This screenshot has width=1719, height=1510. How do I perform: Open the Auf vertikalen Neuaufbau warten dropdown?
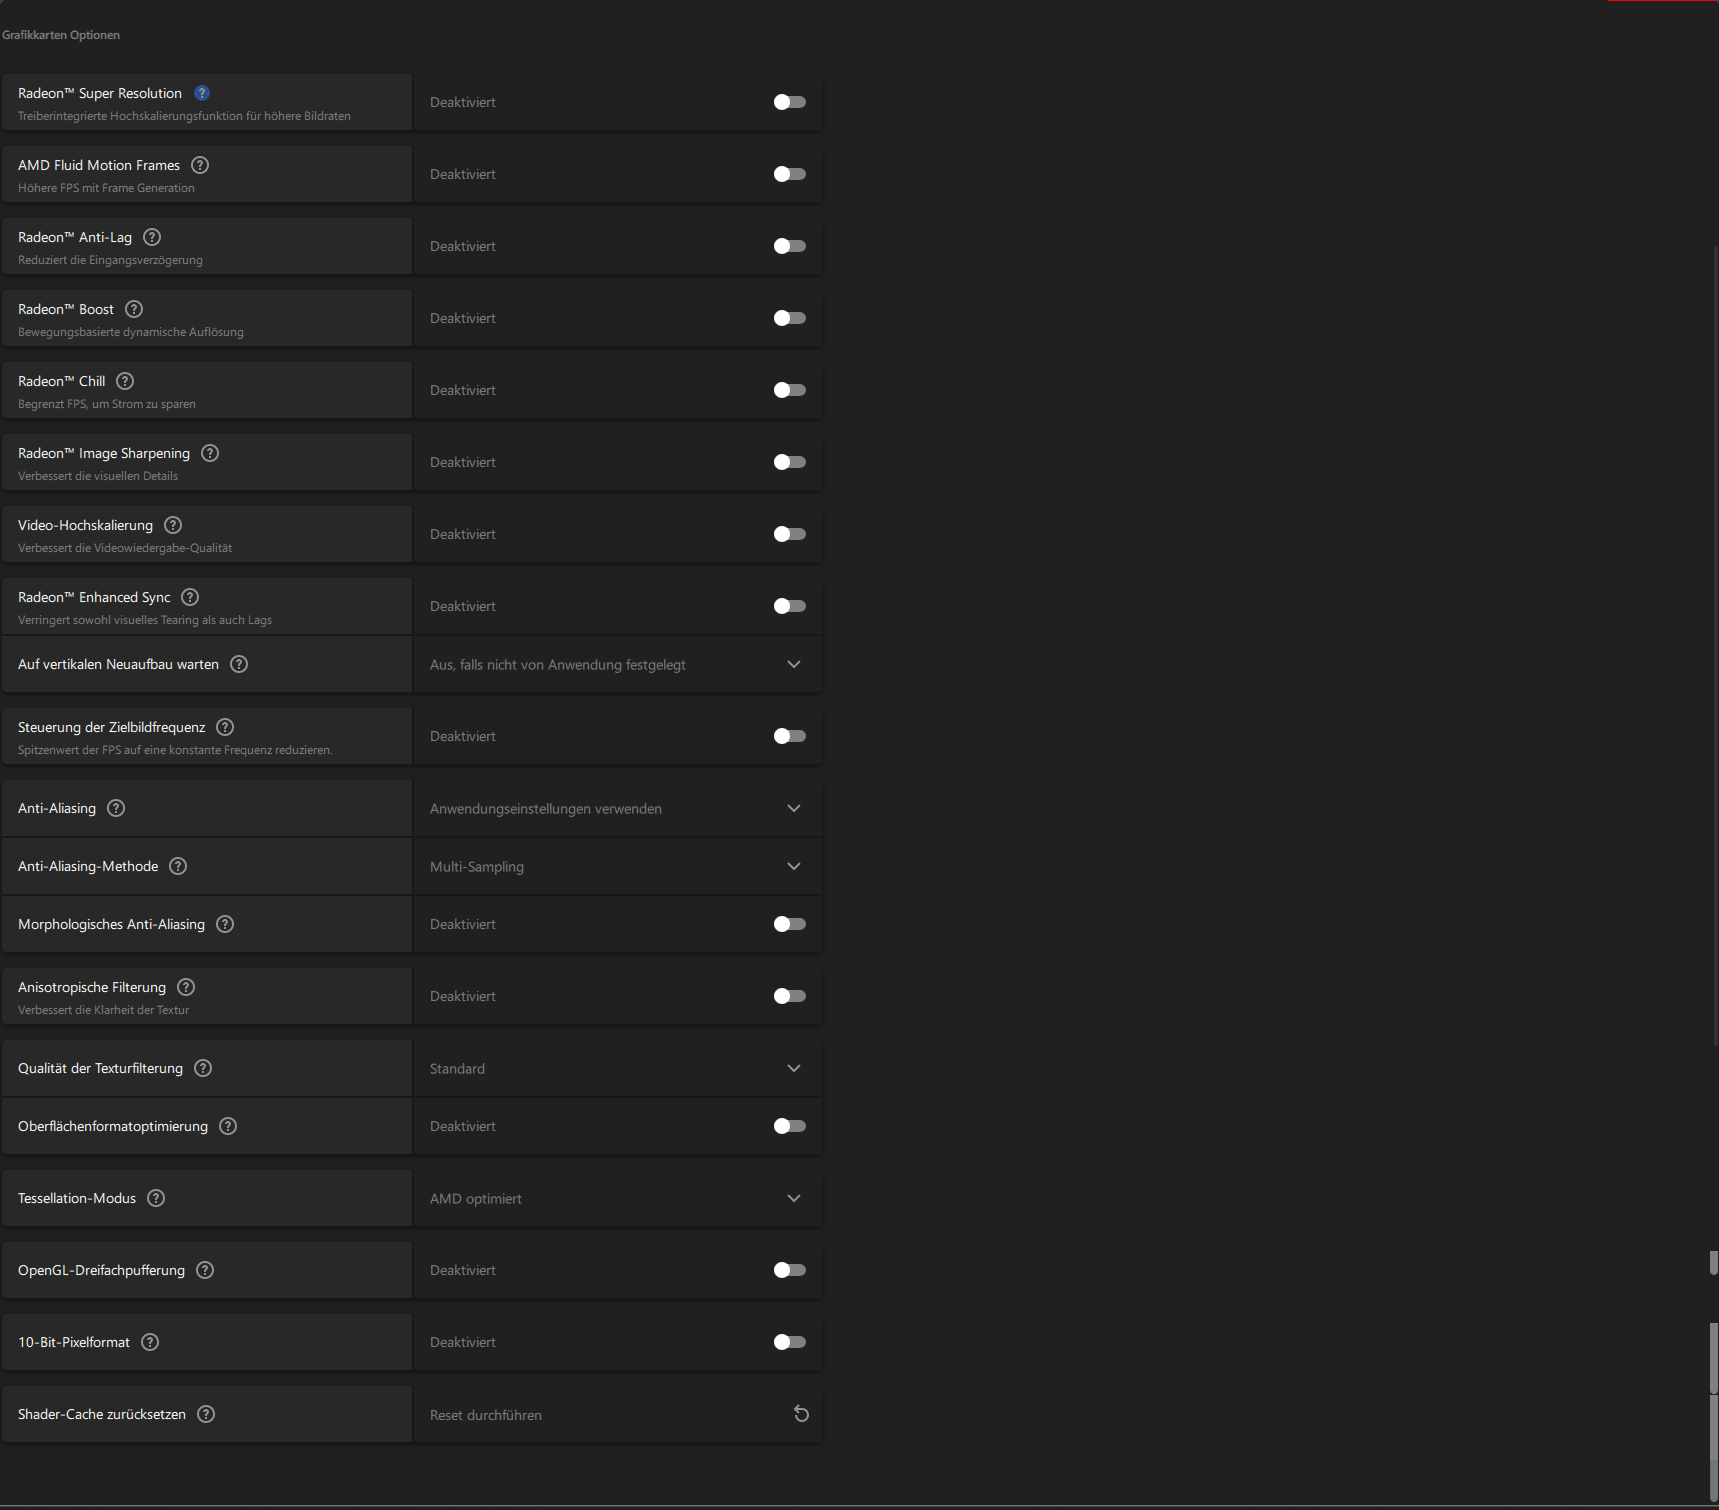[618, 664]
